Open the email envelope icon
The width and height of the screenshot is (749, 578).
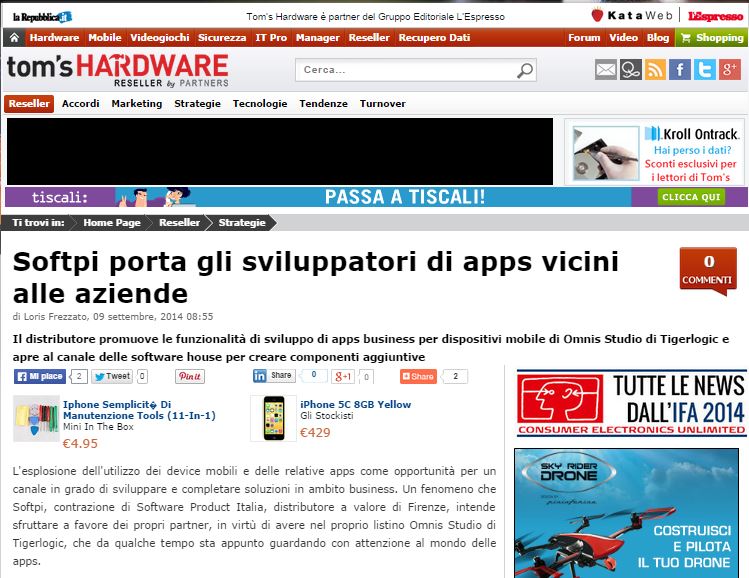(x=606, y=70)
